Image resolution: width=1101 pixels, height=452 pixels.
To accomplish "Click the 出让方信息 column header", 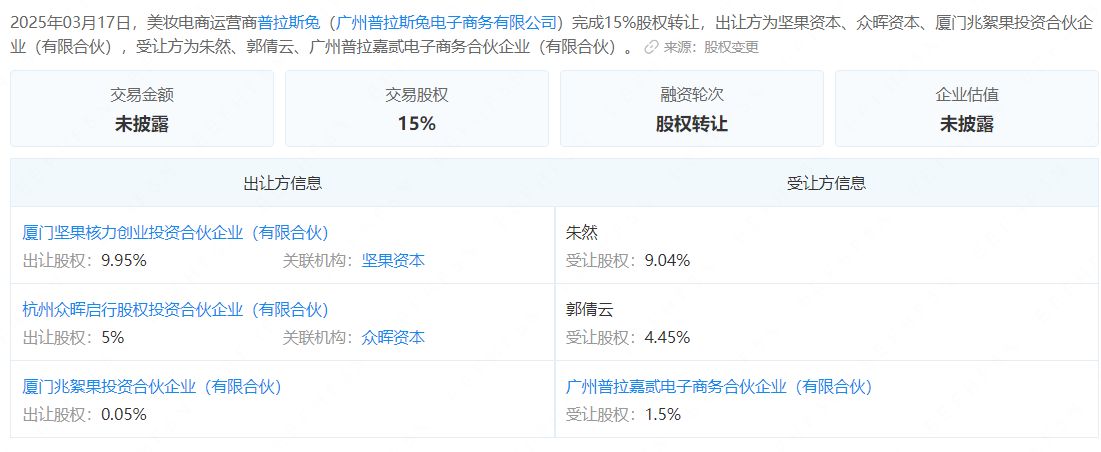I will pyautogui.click(x=283, y=183).
